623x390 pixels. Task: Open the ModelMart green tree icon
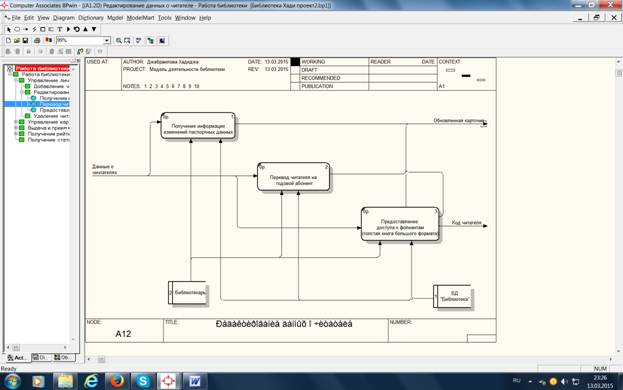coord(150,41)
